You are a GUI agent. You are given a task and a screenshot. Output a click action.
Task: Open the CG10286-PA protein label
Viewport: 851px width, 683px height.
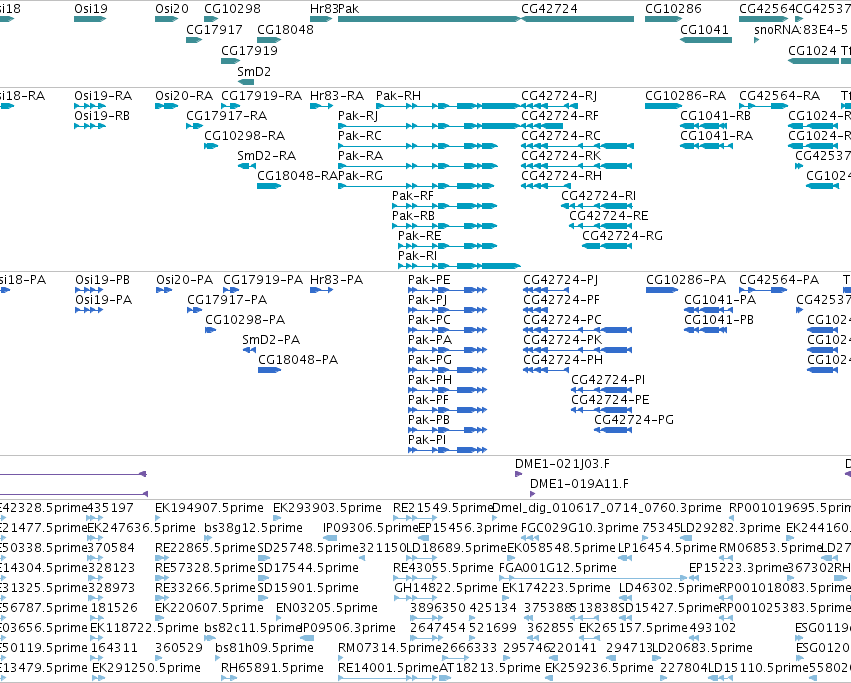tap(686, 280)
